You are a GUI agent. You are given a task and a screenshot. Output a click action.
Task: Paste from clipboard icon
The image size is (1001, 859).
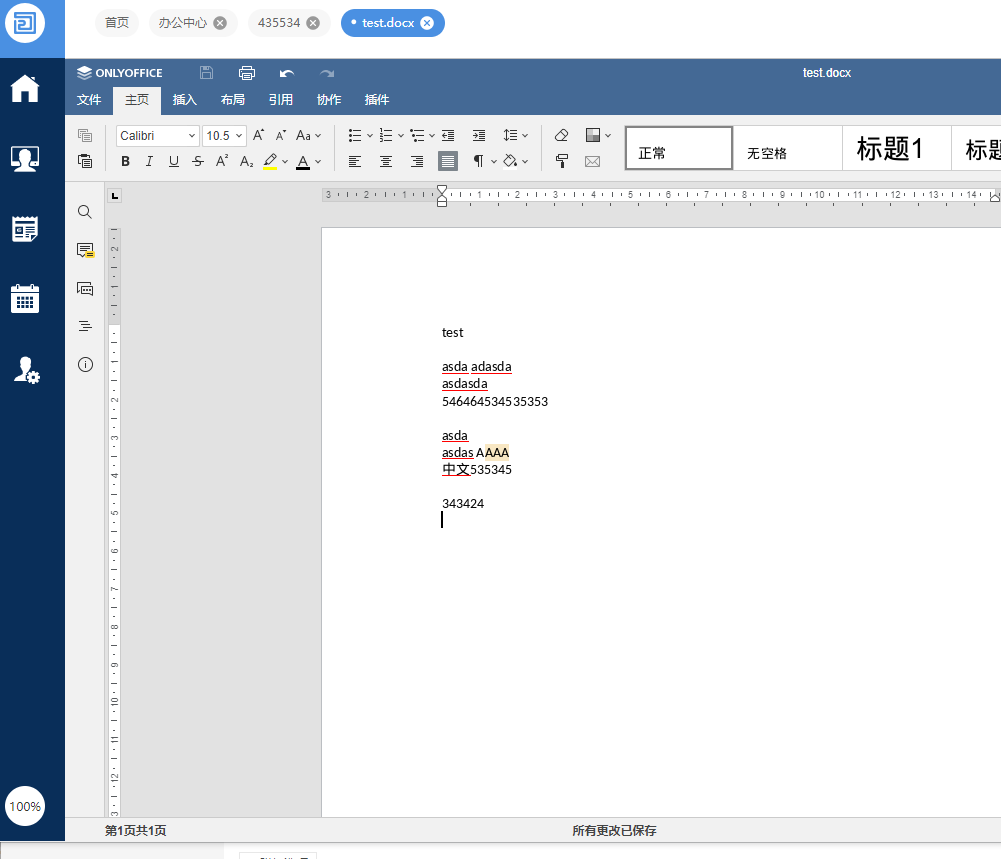click(x=85, y=161)
